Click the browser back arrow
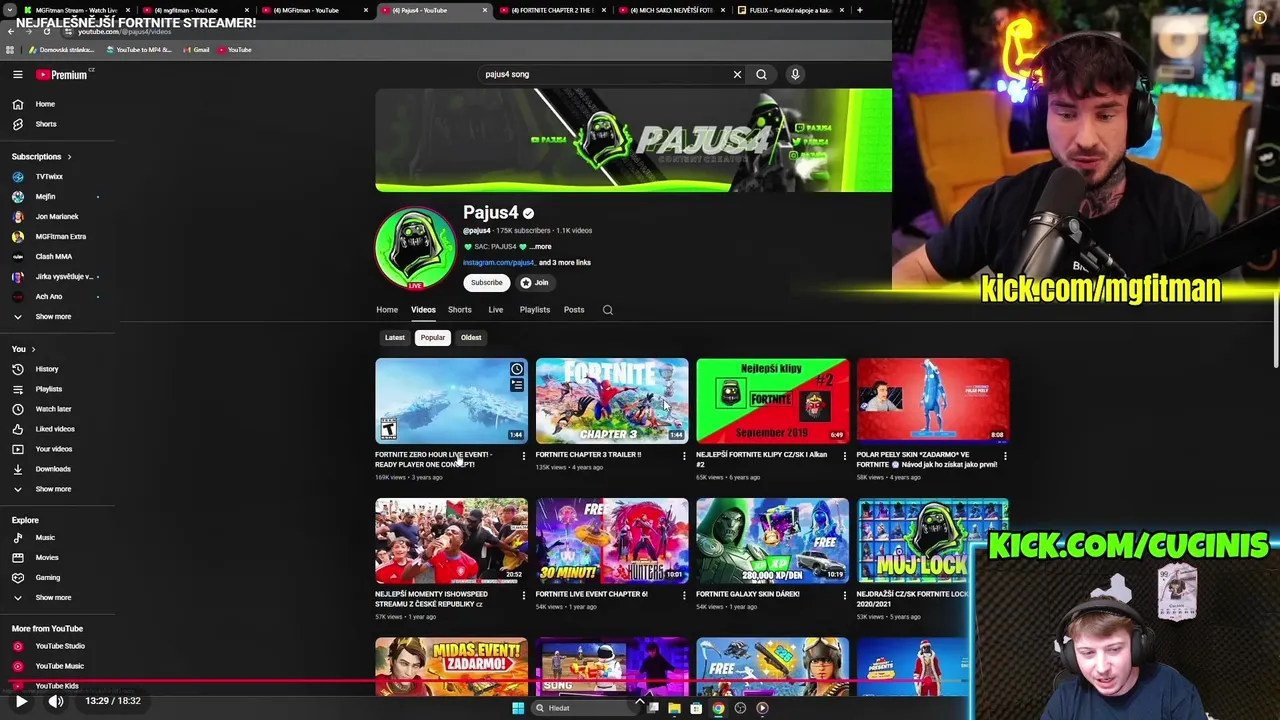The width and height of the screenshot is (1280, 720). 10,32
